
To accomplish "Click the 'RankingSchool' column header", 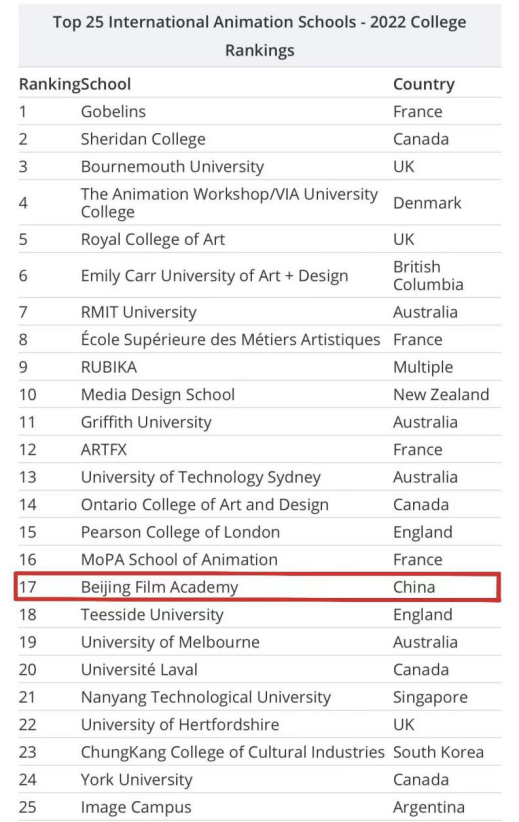I will coord(75,84).
